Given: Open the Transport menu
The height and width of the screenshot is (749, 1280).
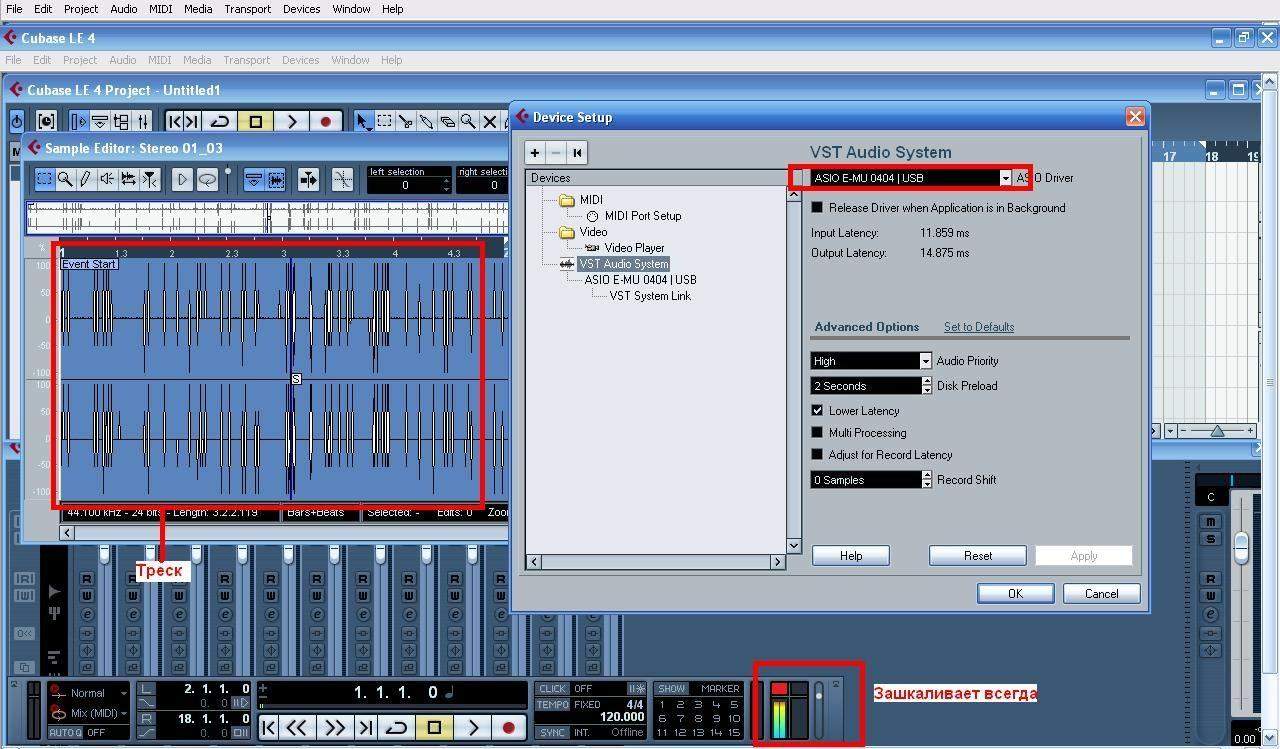Looking at the screenshot, I should [247, 9].
